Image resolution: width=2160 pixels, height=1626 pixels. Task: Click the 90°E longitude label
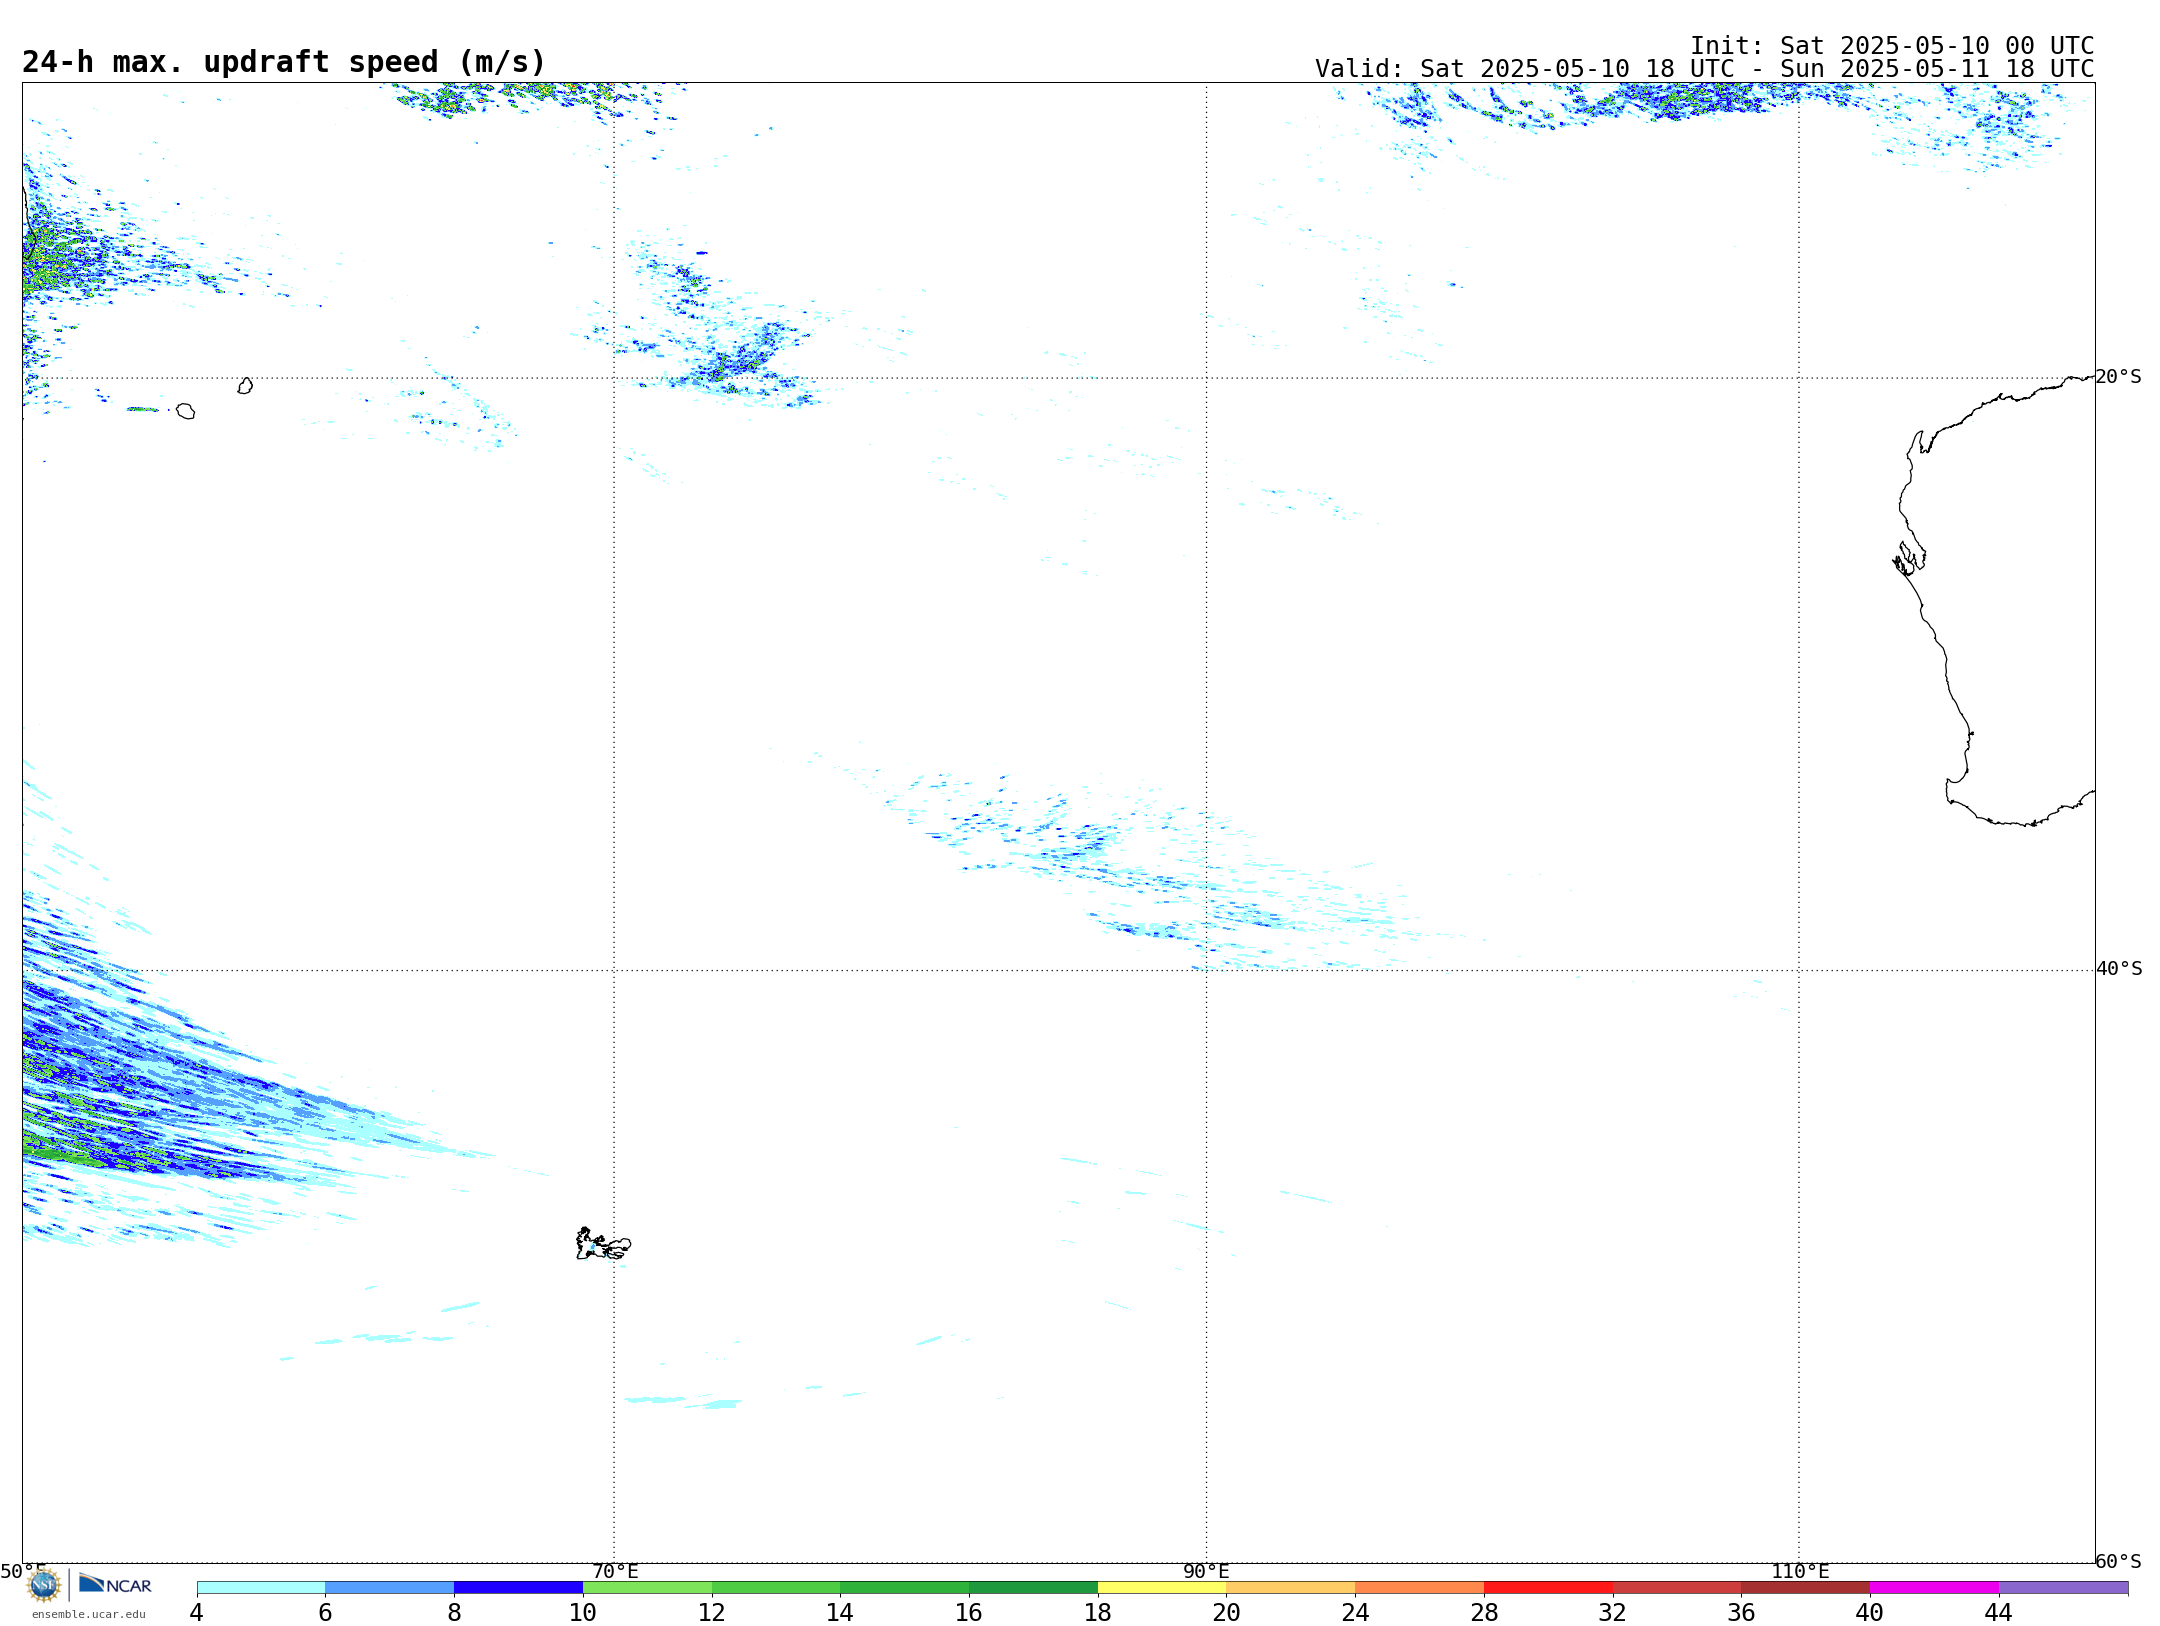click(x=1206, y=1571)
